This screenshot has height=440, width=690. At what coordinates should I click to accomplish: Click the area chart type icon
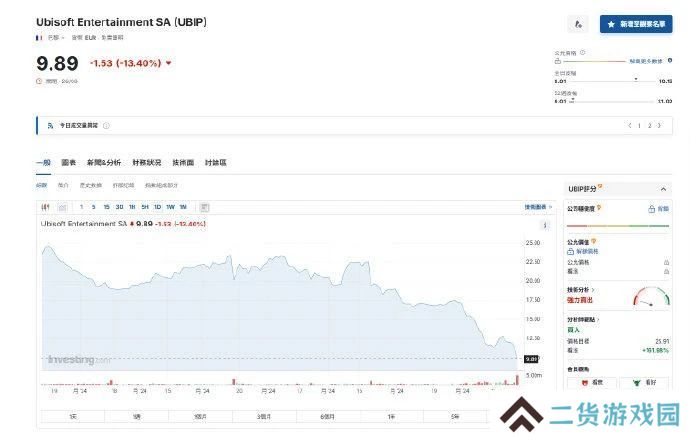[62, 207]
